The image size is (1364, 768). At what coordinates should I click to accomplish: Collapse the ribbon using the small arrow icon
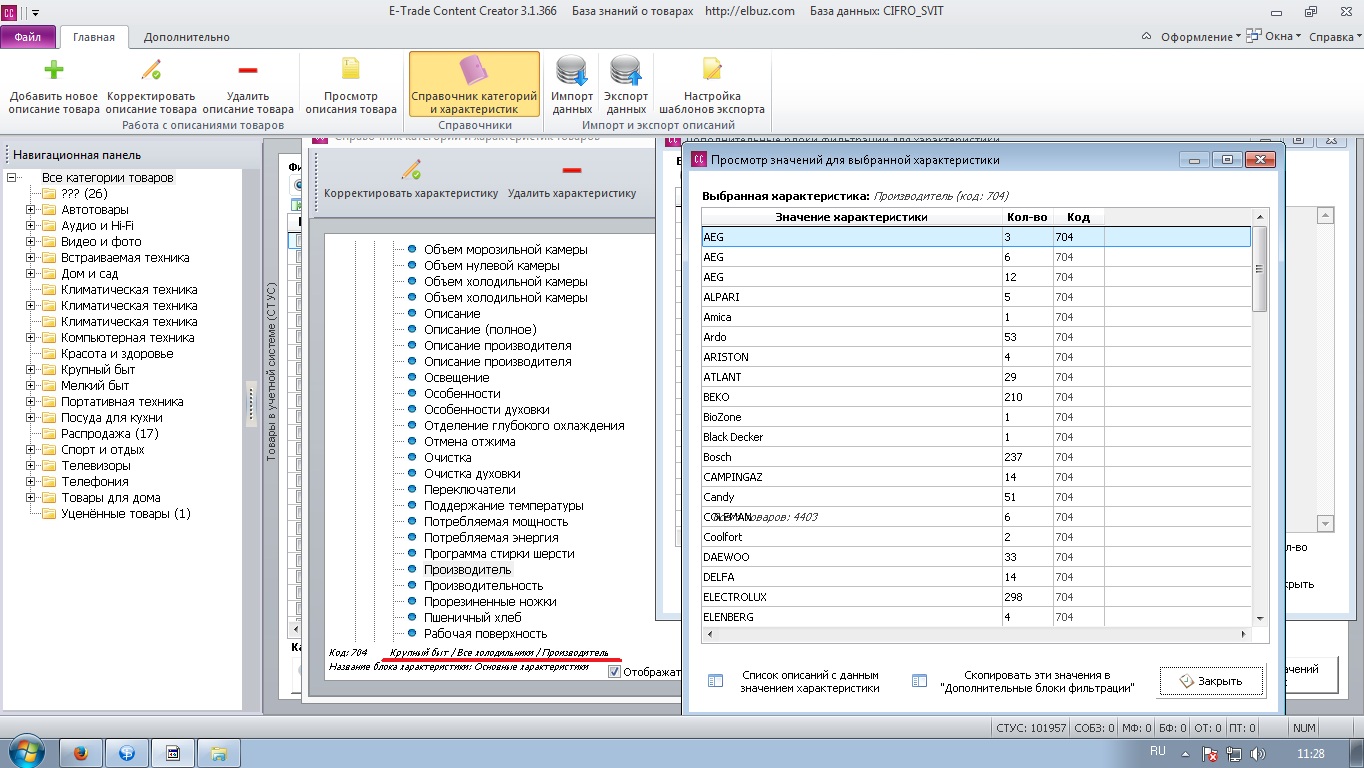coord(1146,37)
